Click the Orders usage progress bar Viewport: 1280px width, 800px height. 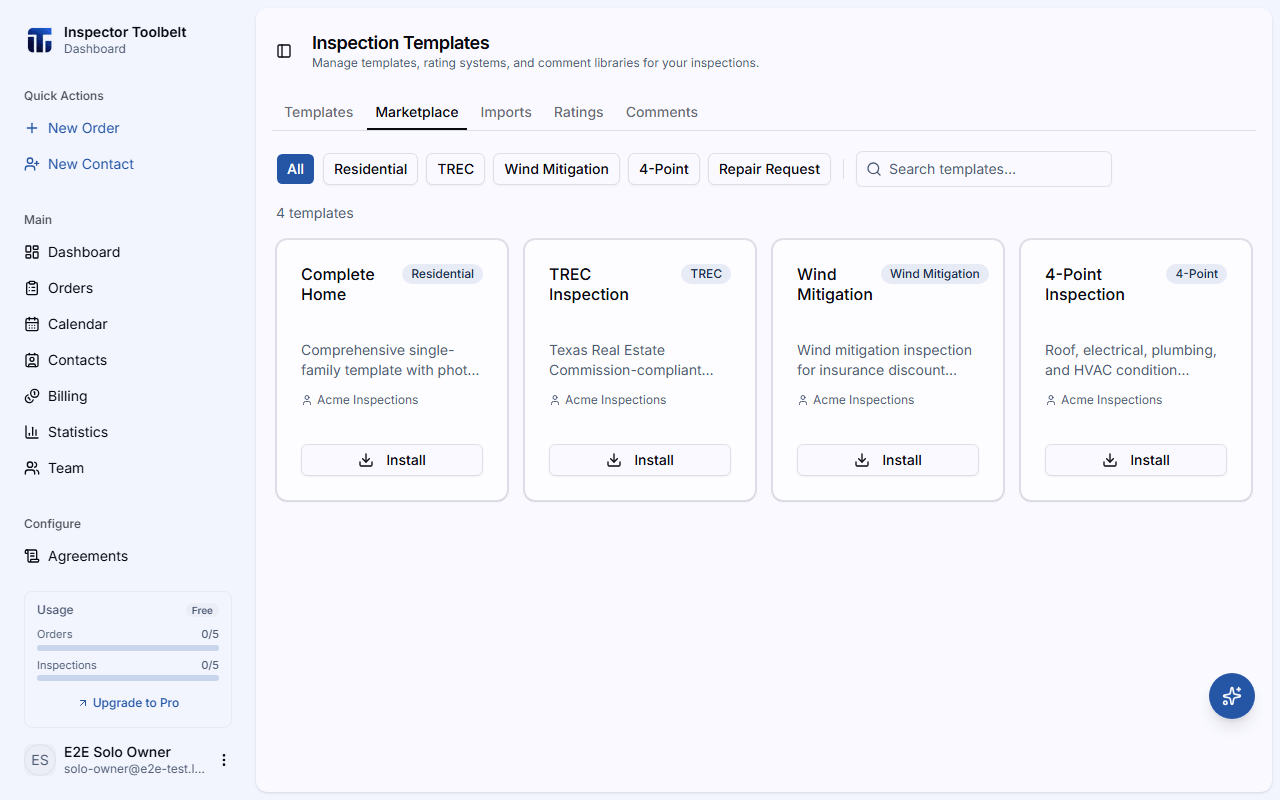(x=128, y=648)
